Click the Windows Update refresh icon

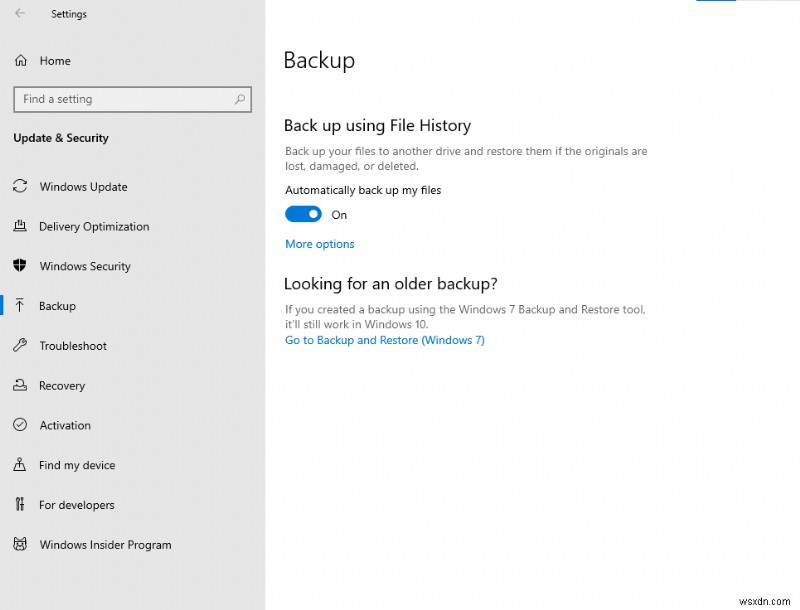click(x=19, y=187)
